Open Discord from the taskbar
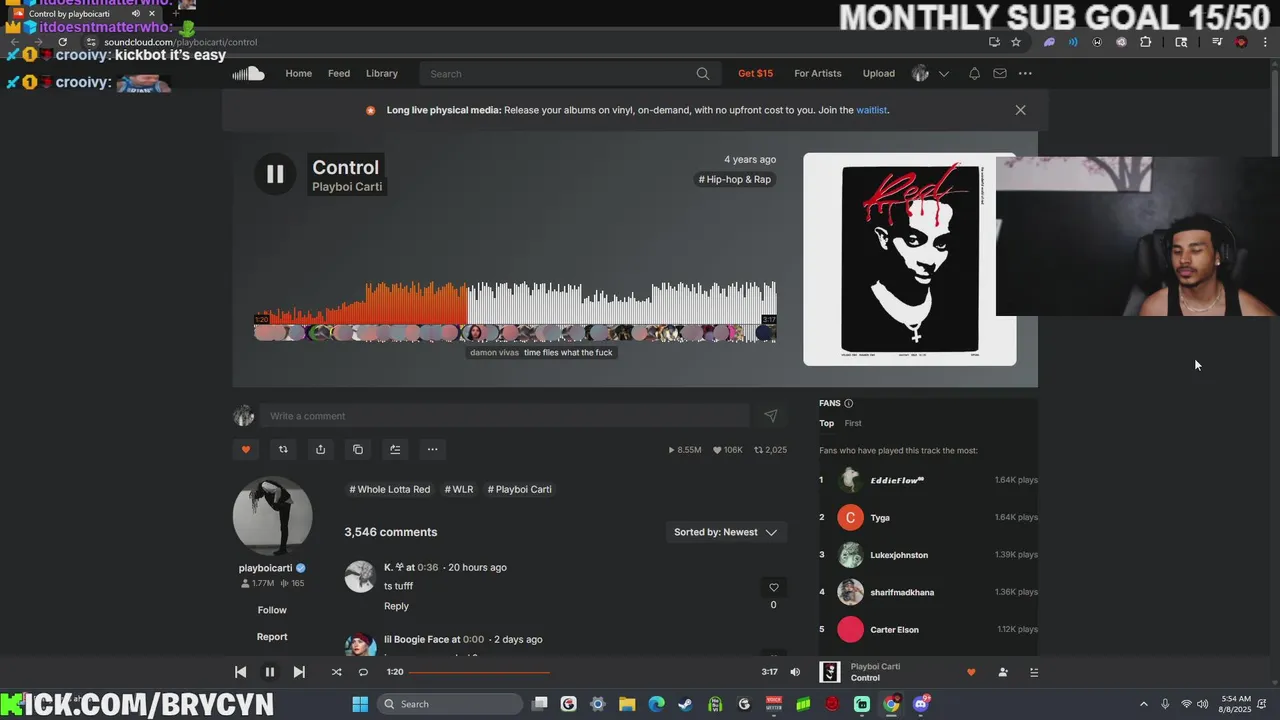 pos(920,704)
